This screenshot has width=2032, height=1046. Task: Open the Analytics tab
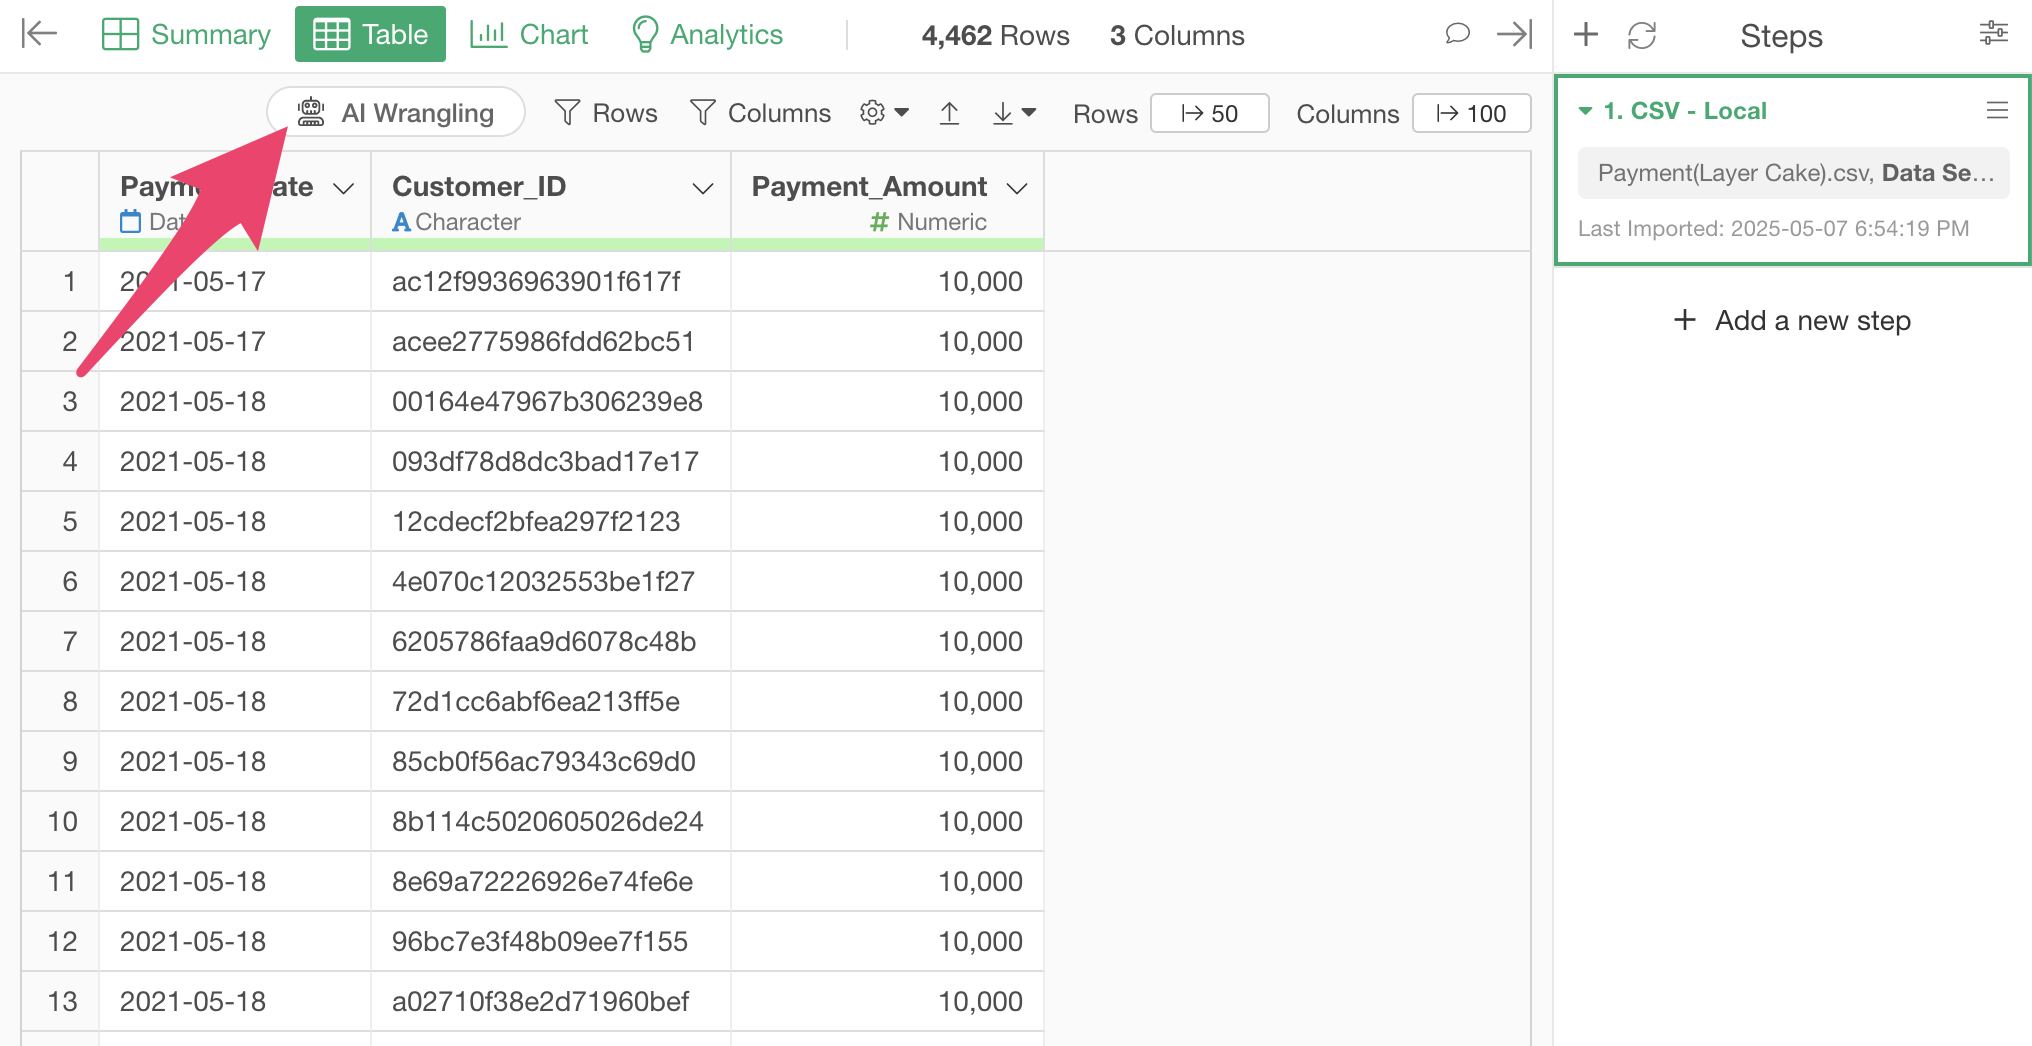pyautogui.click(x=707, y=34)
